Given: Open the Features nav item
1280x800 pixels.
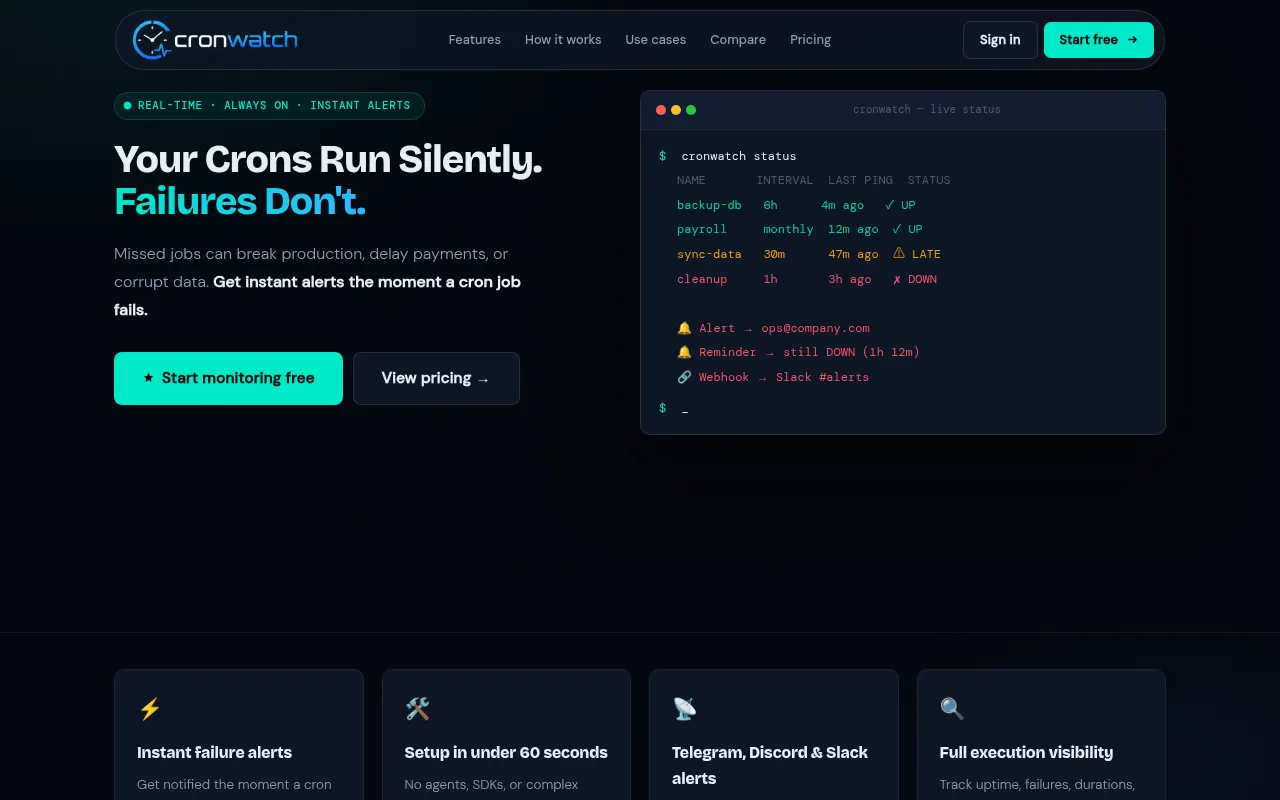Looking at the screenshot, I should point(474,40).
